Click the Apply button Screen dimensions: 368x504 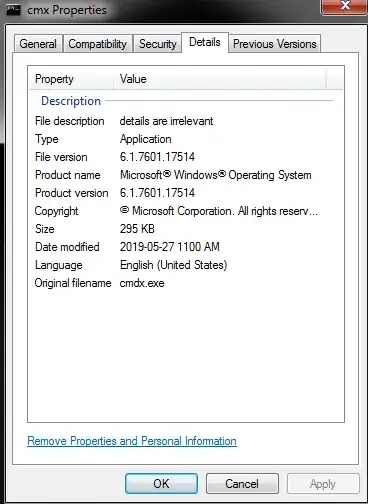click(323, 483)
